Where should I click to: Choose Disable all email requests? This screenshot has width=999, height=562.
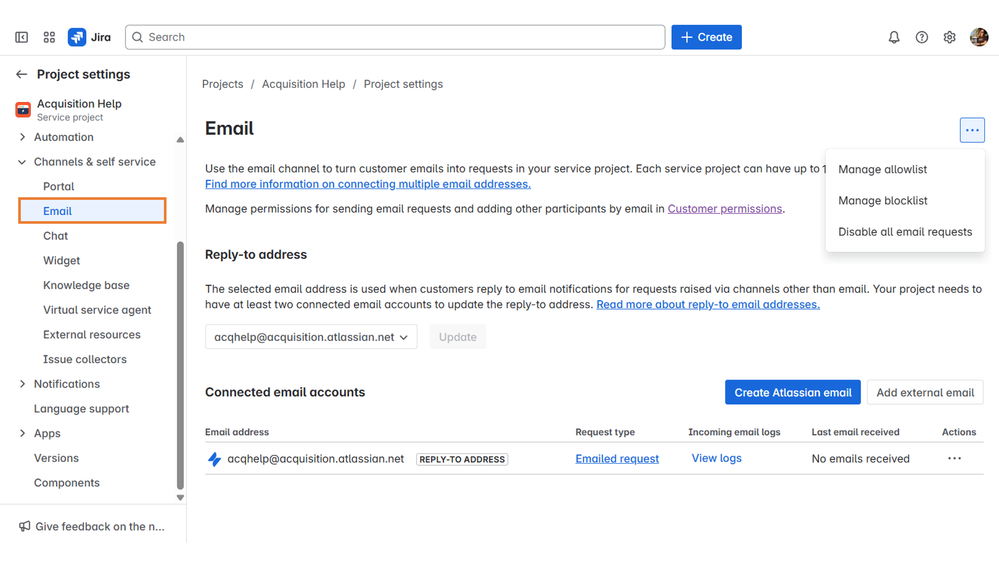[x=905, y=231]
